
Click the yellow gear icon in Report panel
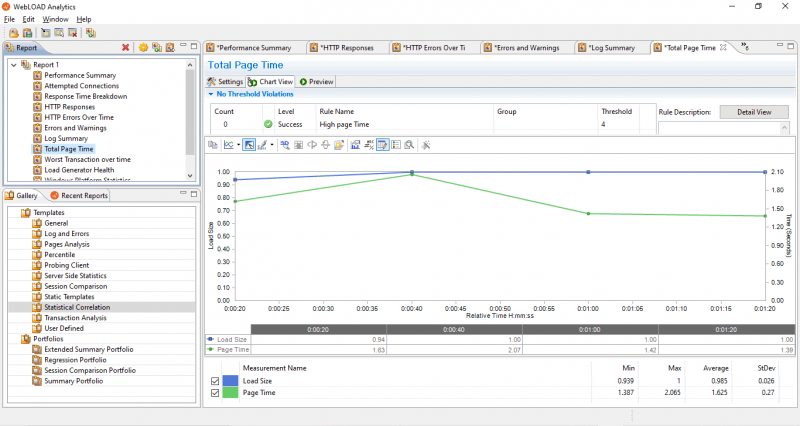click(143, 47)
